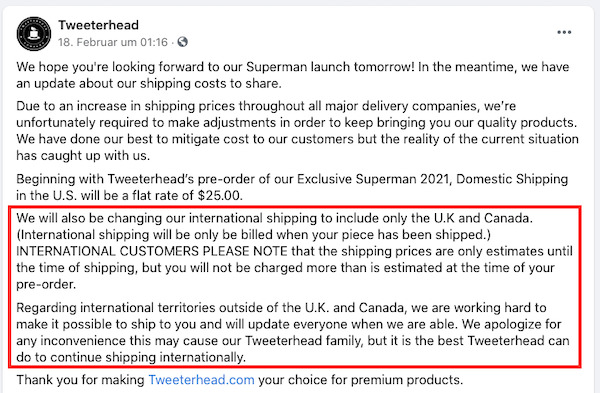This screenshot has width=600, height=393.
Task: Open the post timestamp 18. Februar um 01:16
Action: 113,42
